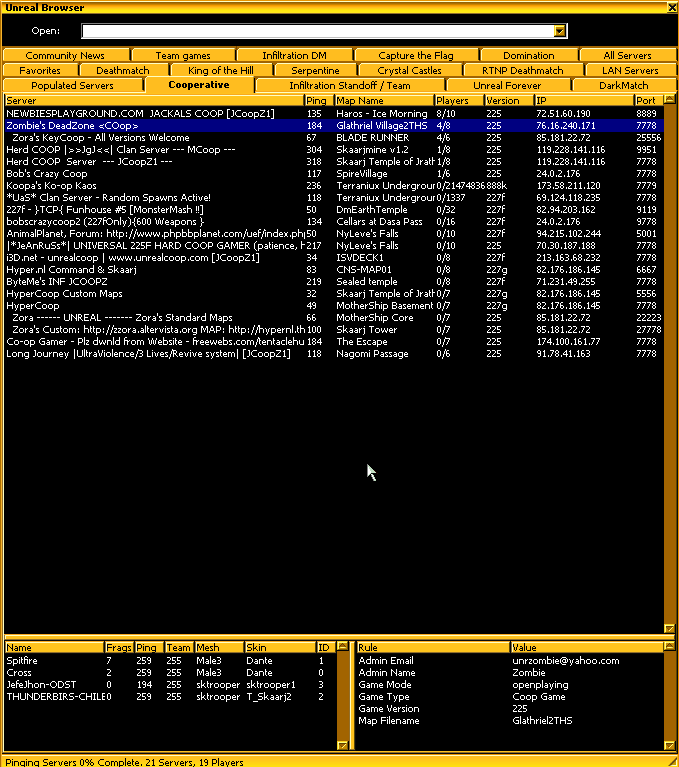Click the server list scroll-down arrow

tap(670, 628)
